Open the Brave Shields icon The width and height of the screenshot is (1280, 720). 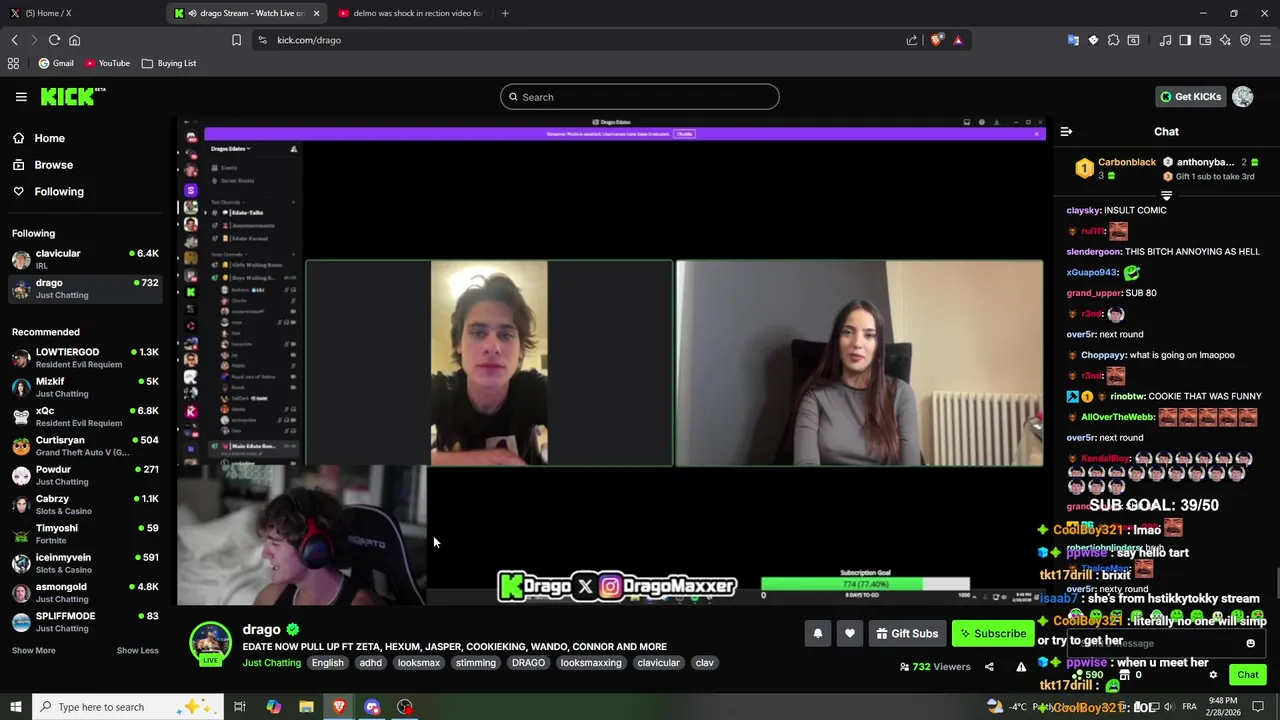pyautogui.click(x=936, y=40)
